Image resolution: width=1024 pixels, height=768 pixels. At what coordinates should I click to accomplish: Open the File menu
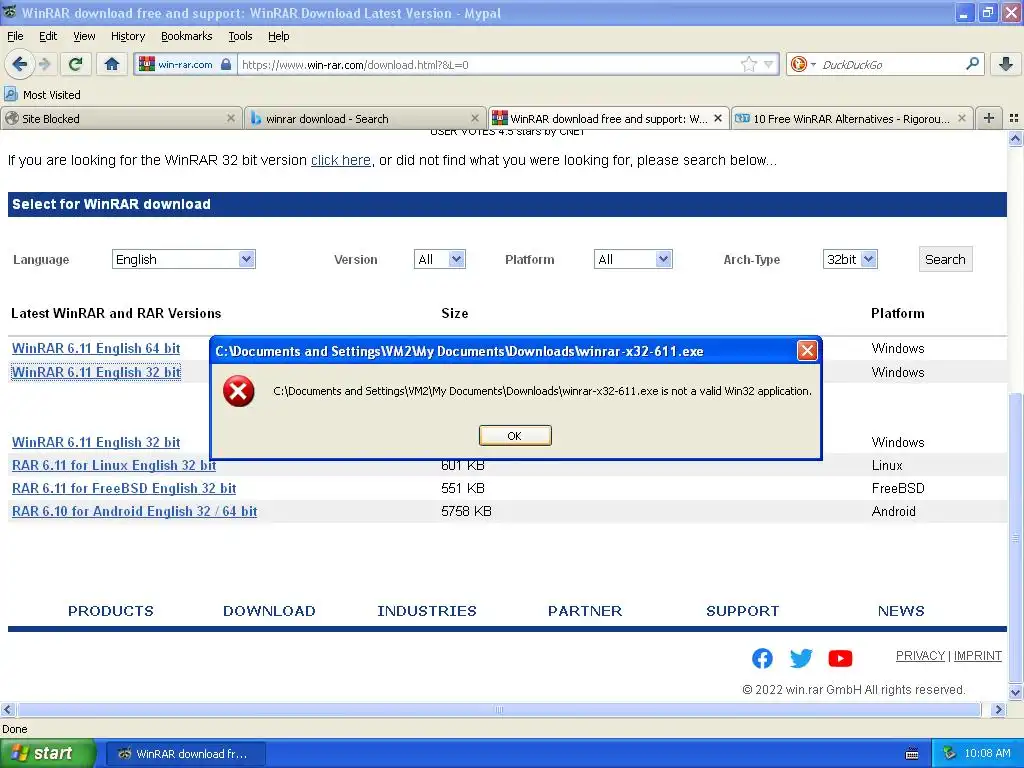coord(15,36)
